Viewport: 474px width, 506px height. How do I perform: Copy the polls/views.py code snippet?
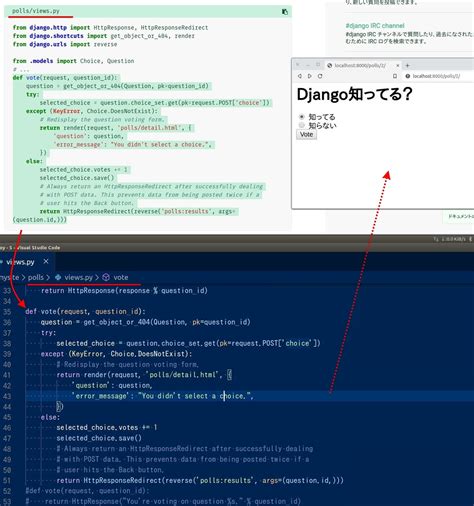point(285,12)
